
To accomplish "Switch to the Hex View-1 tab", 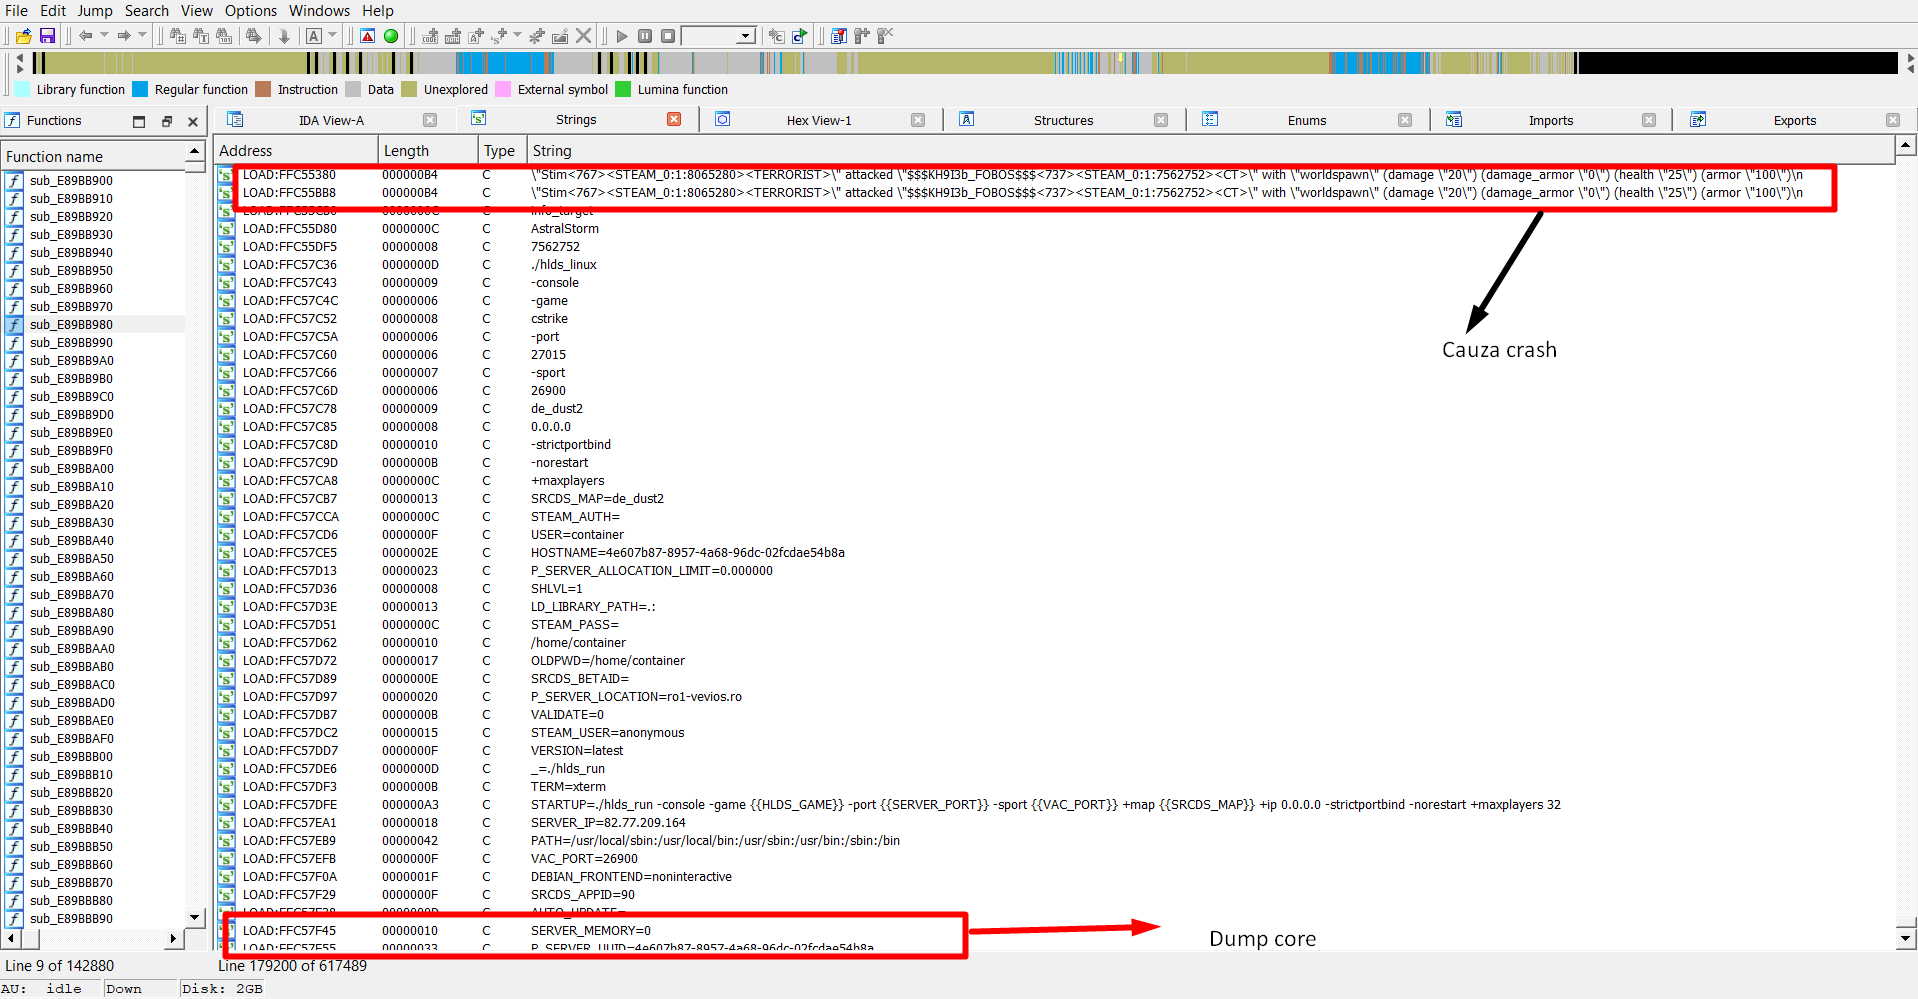I will tap(818, 121).
